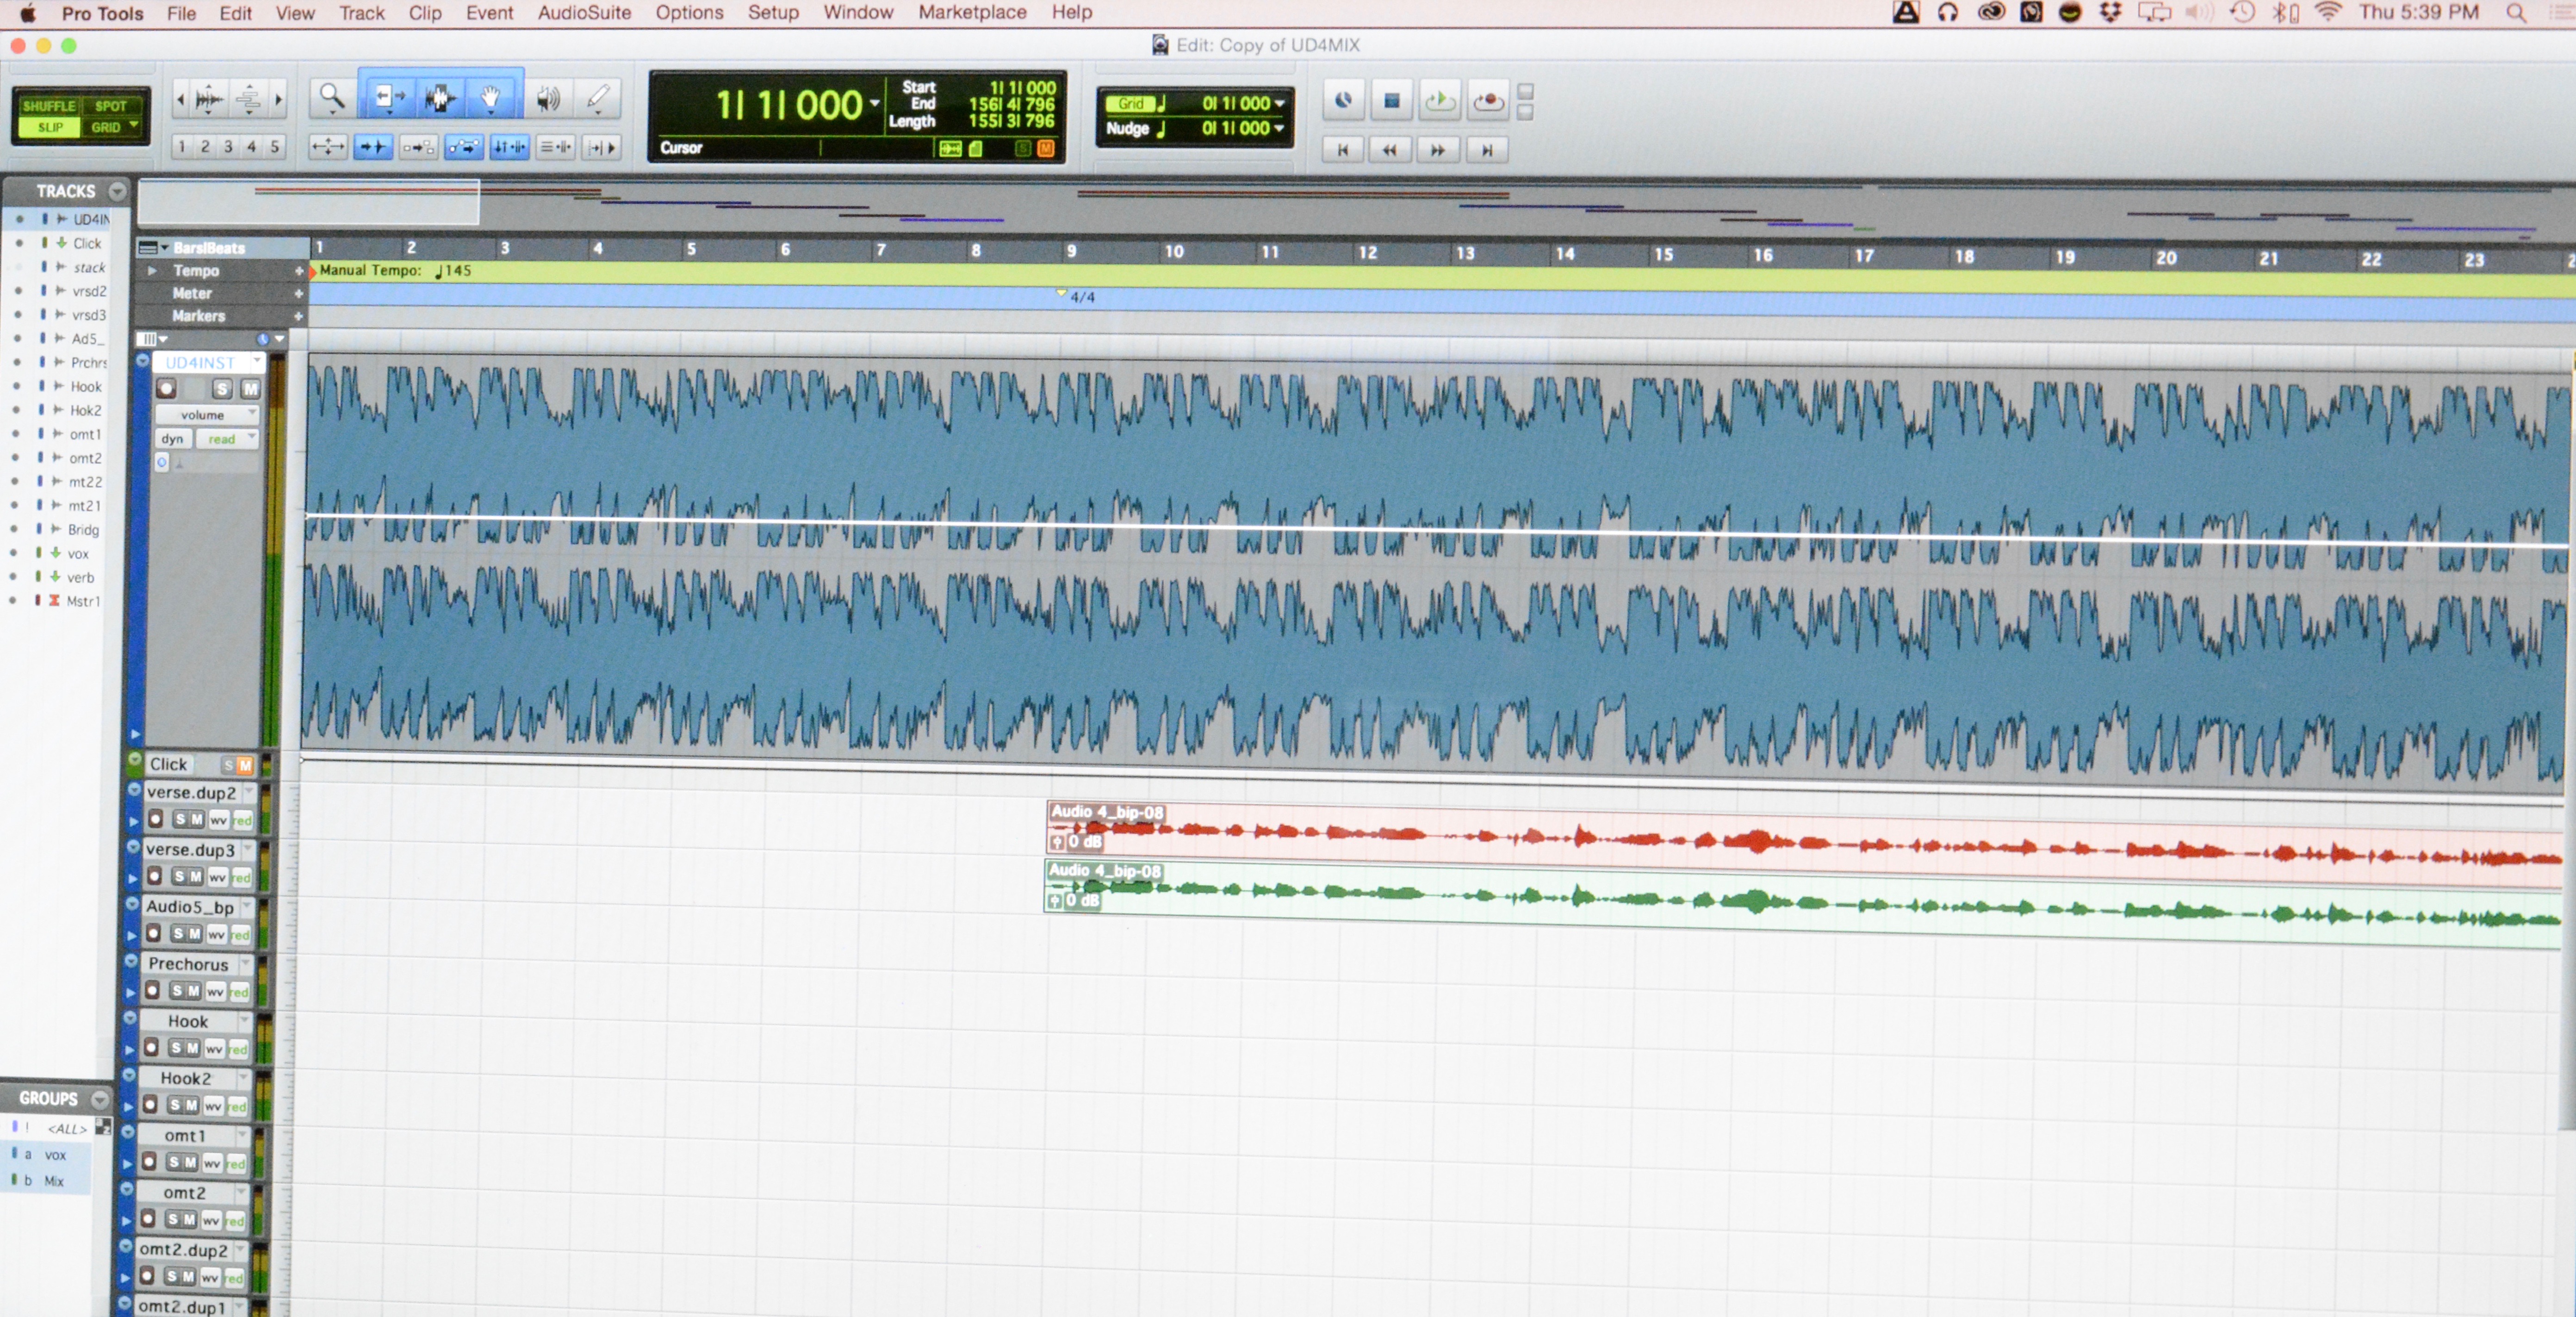Recall zoom preset 3
Screen dimensions: 2576x1317
(228, 147)
